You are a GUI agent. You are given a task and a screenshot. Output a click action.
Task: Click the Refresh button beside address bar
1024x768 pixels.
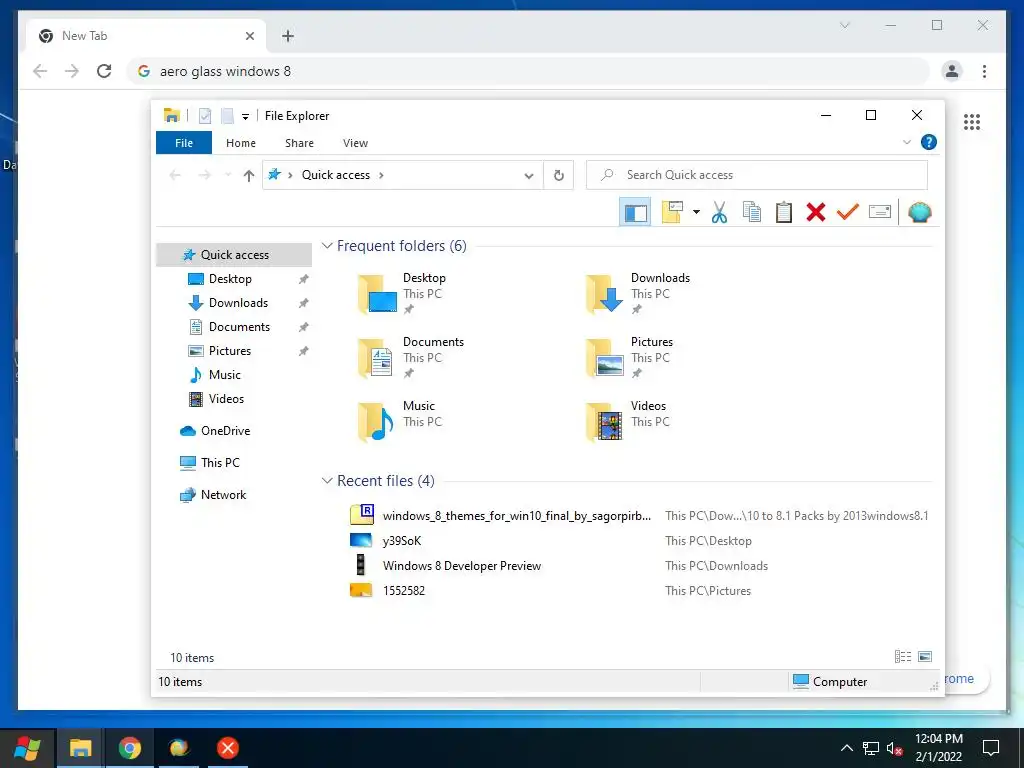pos(558,175)
